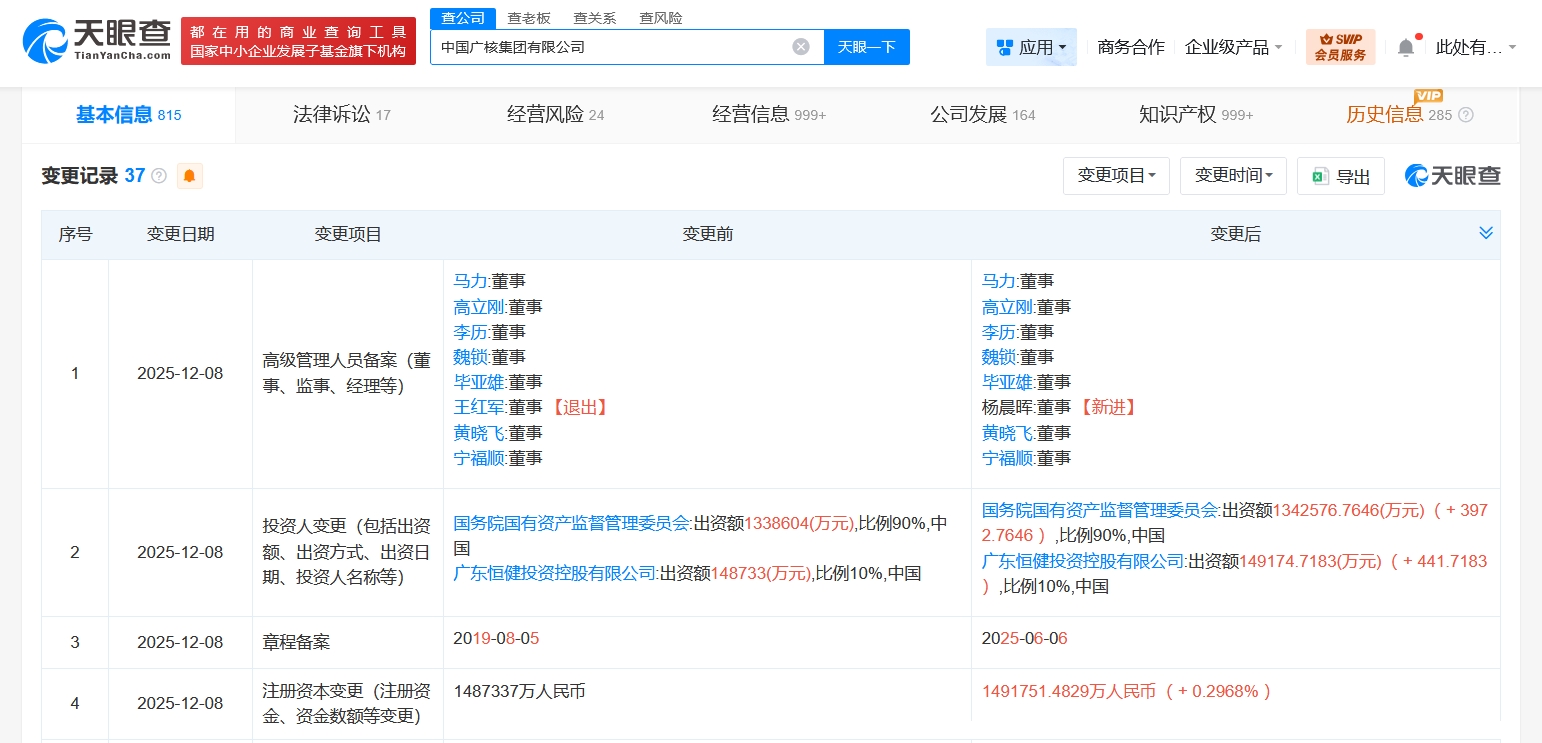The height and width of the screenshot is (743, 1542).
Task: Open the 变更项目 filter dropdown
Action: click(1116, 176)
